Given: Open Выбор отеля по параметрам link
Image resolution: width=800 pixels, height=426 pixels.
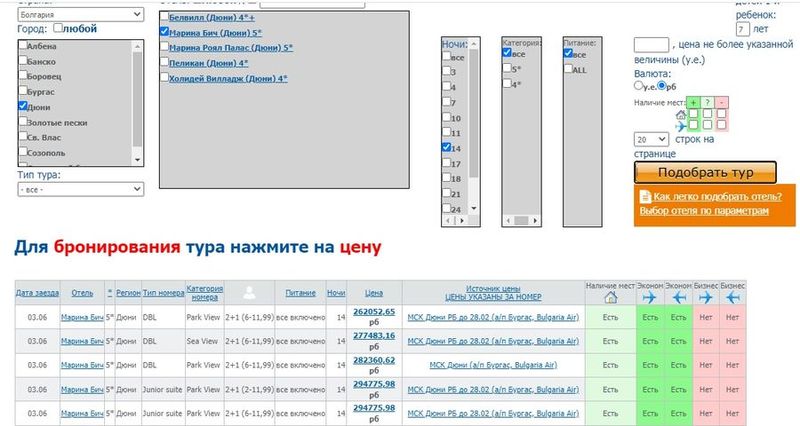Looking at the screenshot, I should [x=704, y=211].
